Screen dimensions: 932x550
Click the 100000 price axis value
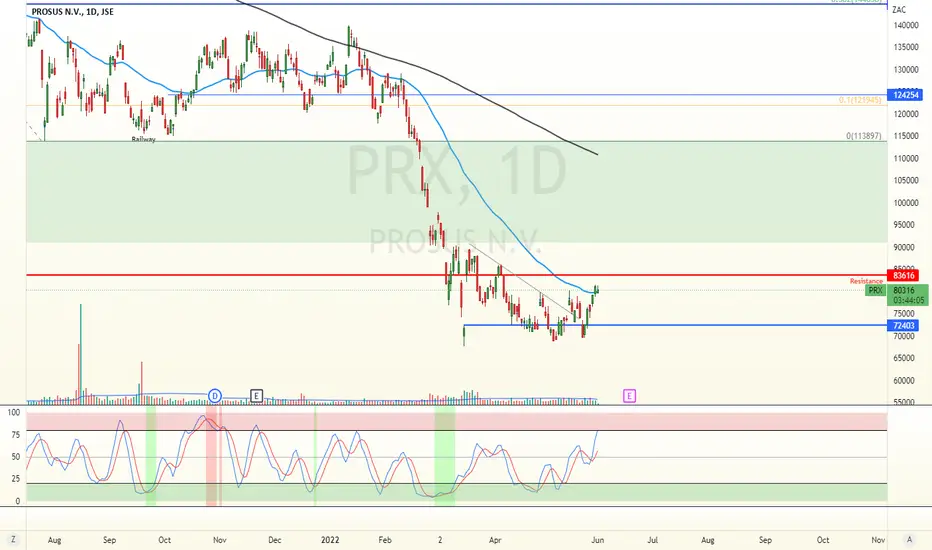point(906,203)
